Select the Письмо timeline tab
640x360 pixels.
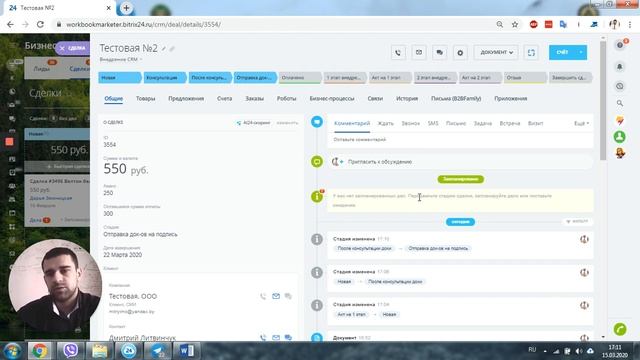click(x=456, y=123)
